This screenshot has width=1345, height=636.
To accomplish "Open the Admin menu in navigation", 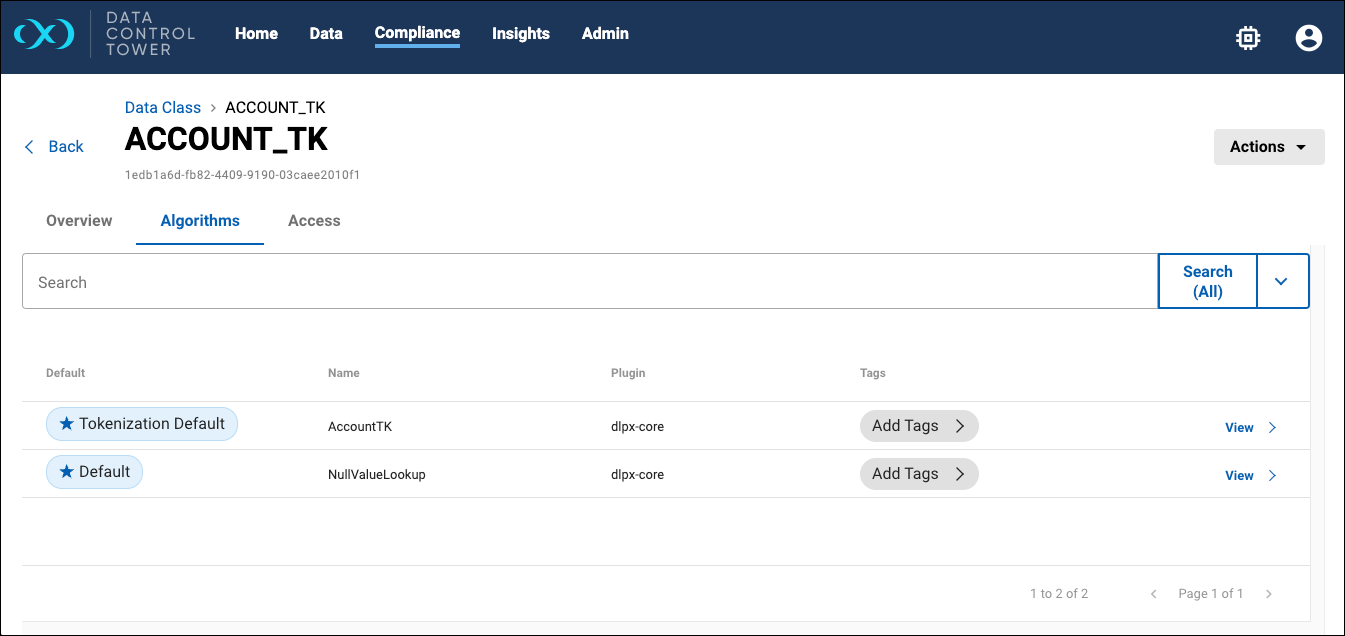I will [605, 34].
